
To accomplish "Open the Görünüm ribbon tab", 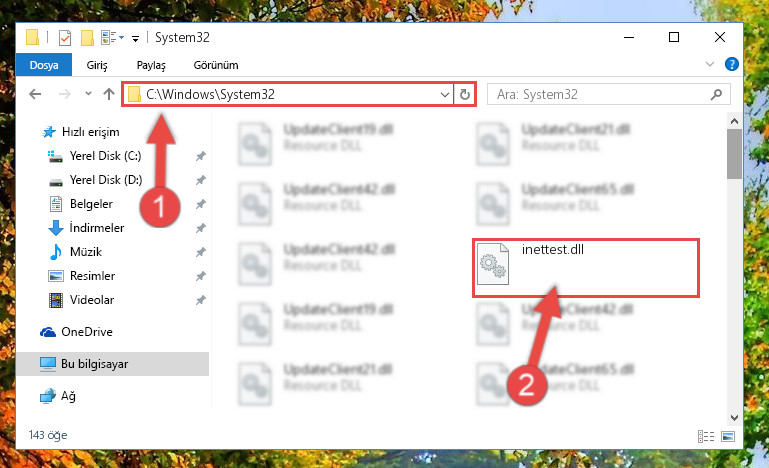I will 216,65.
